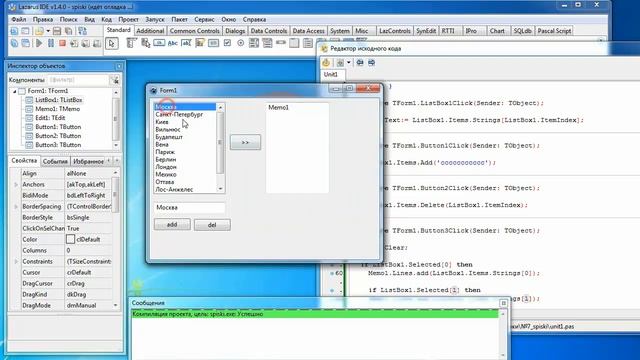
Task: Switch to the SynEdit palette tab
Action: [x=426, y=31]
